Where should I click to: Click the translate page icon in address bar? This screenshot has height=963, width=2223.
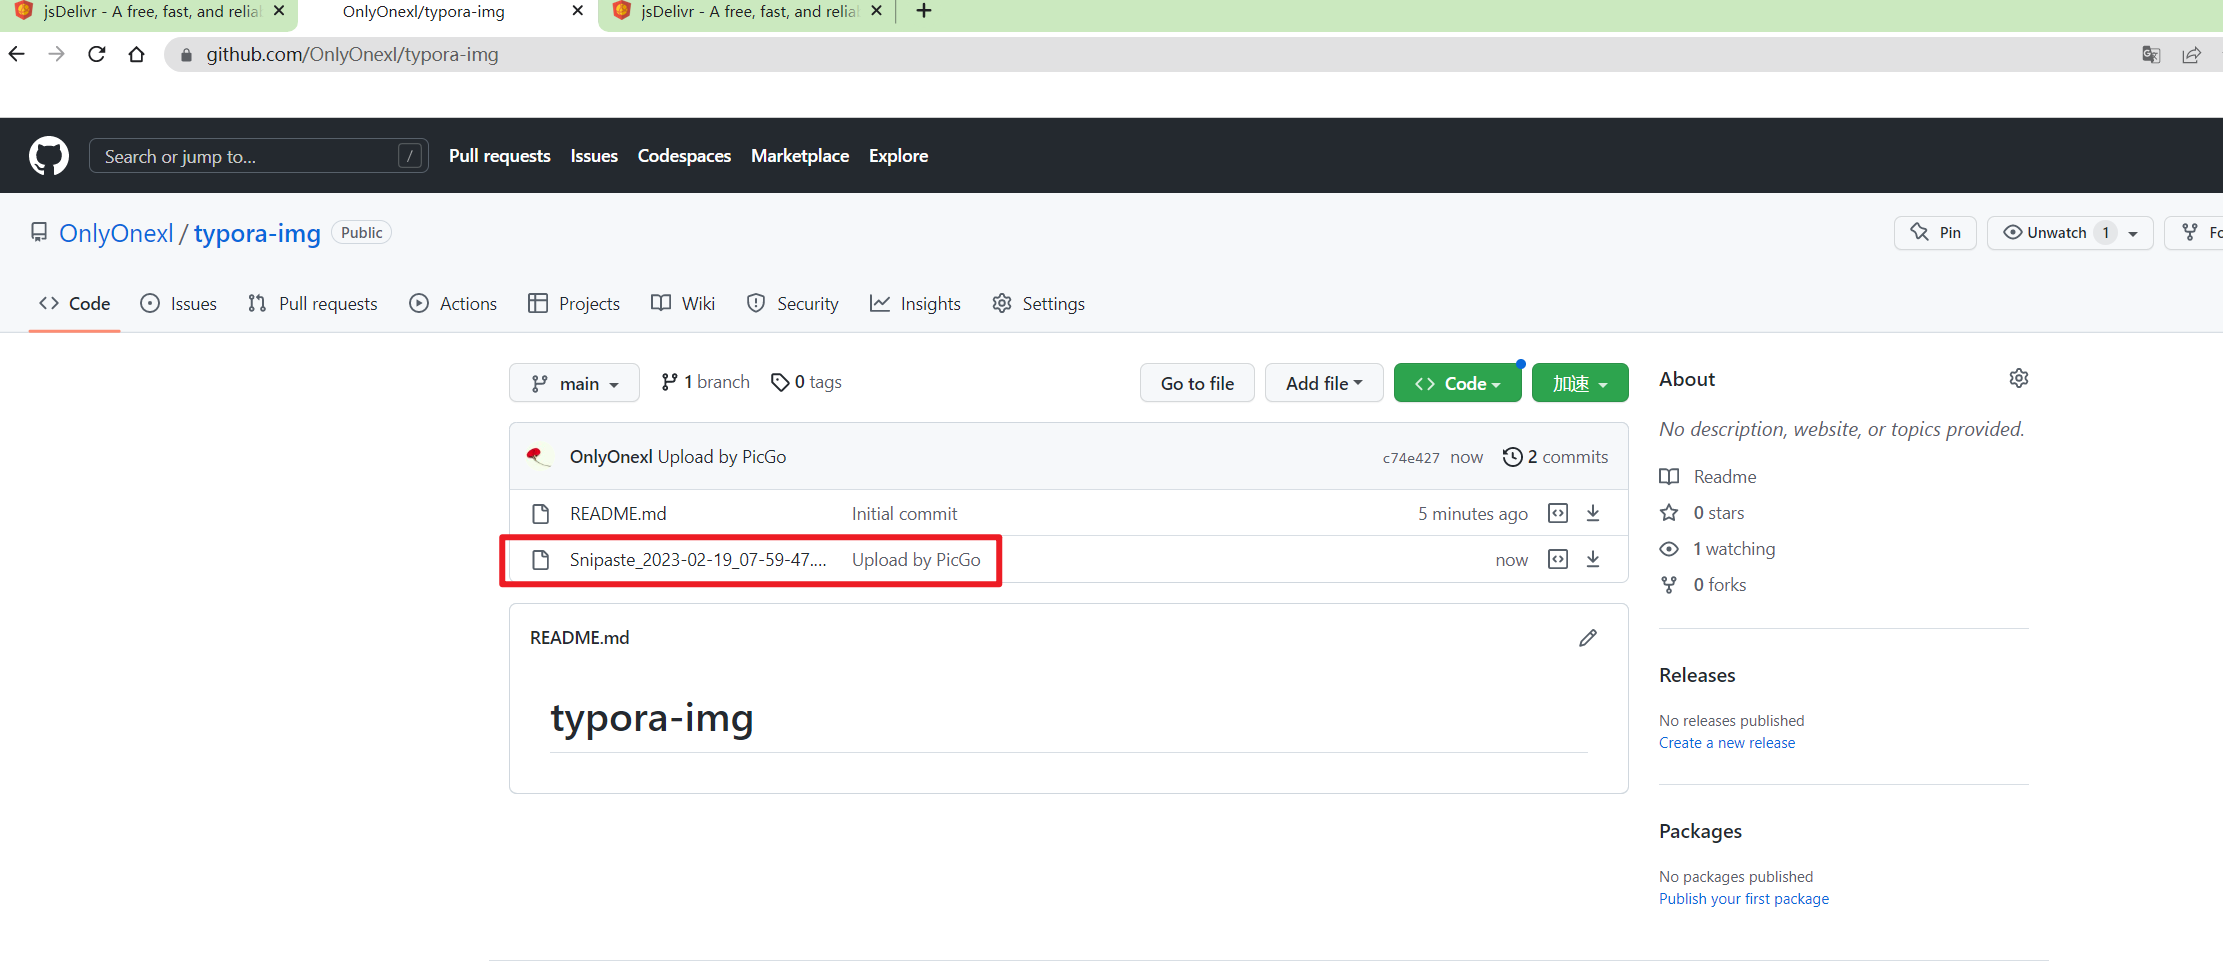2151,55
